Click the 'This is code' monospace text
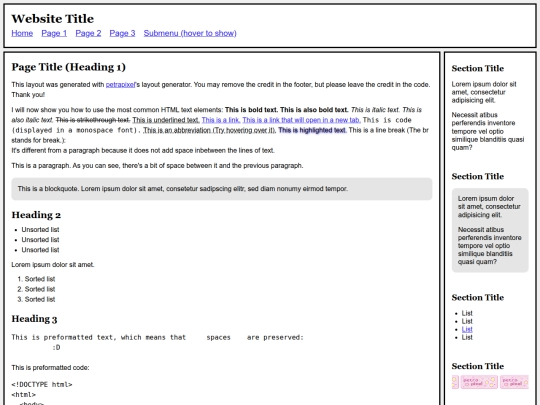This screenshot has height=405, width=540. pos(387,120)
